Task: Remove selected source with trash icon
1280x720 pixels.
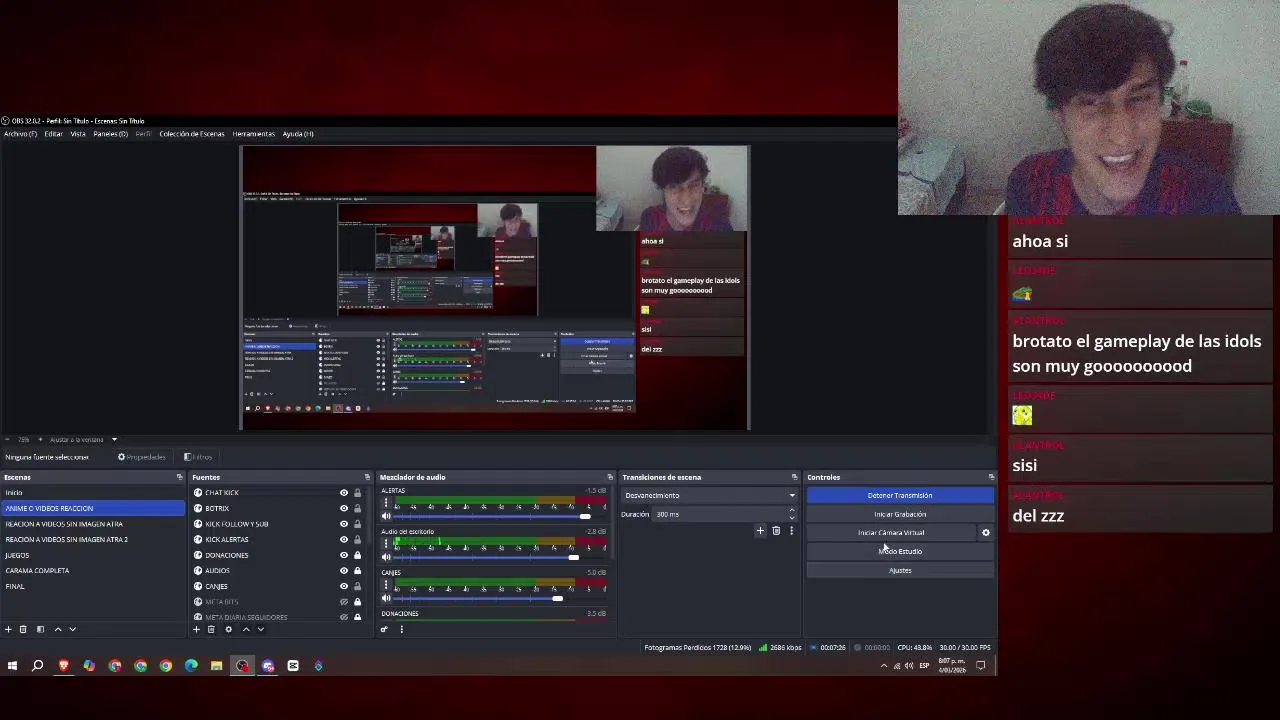Action: tap(211, 629)
